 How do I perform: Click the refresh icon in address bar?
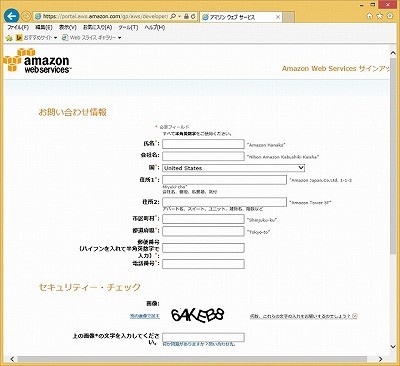(193, 16)
